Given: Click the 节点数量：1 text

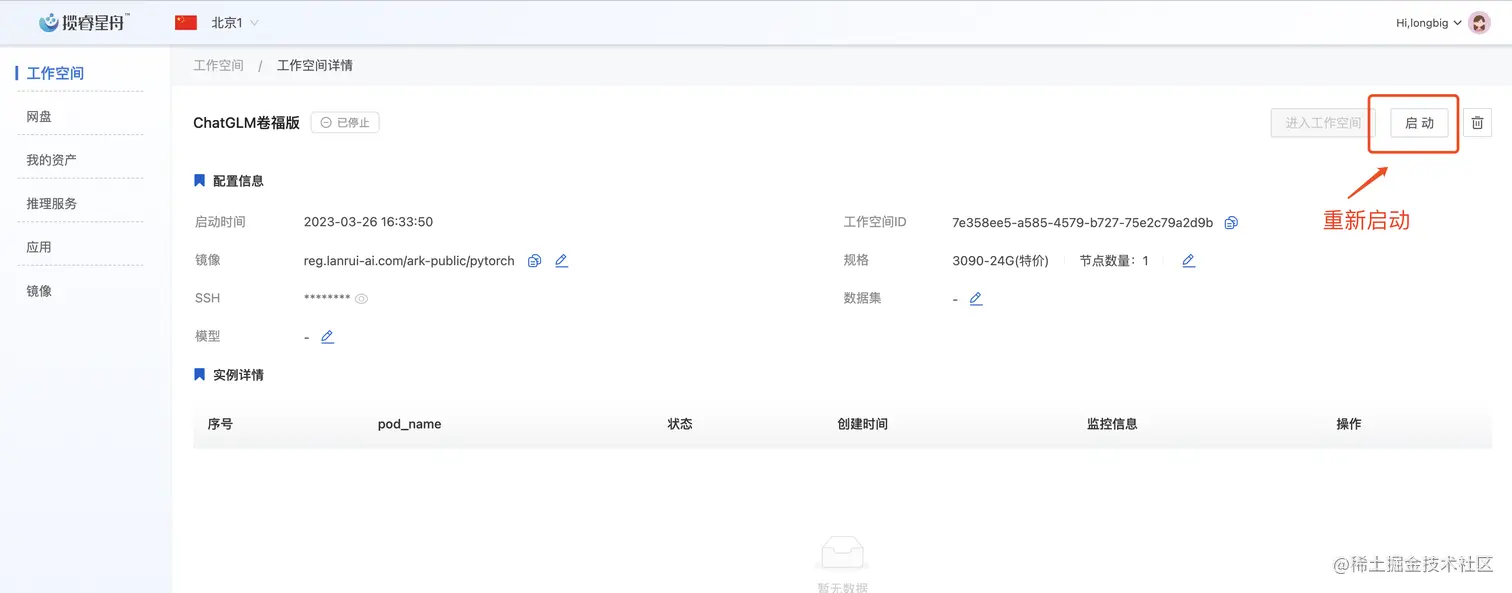Looking at the screenshot, I should point(1114,261).
